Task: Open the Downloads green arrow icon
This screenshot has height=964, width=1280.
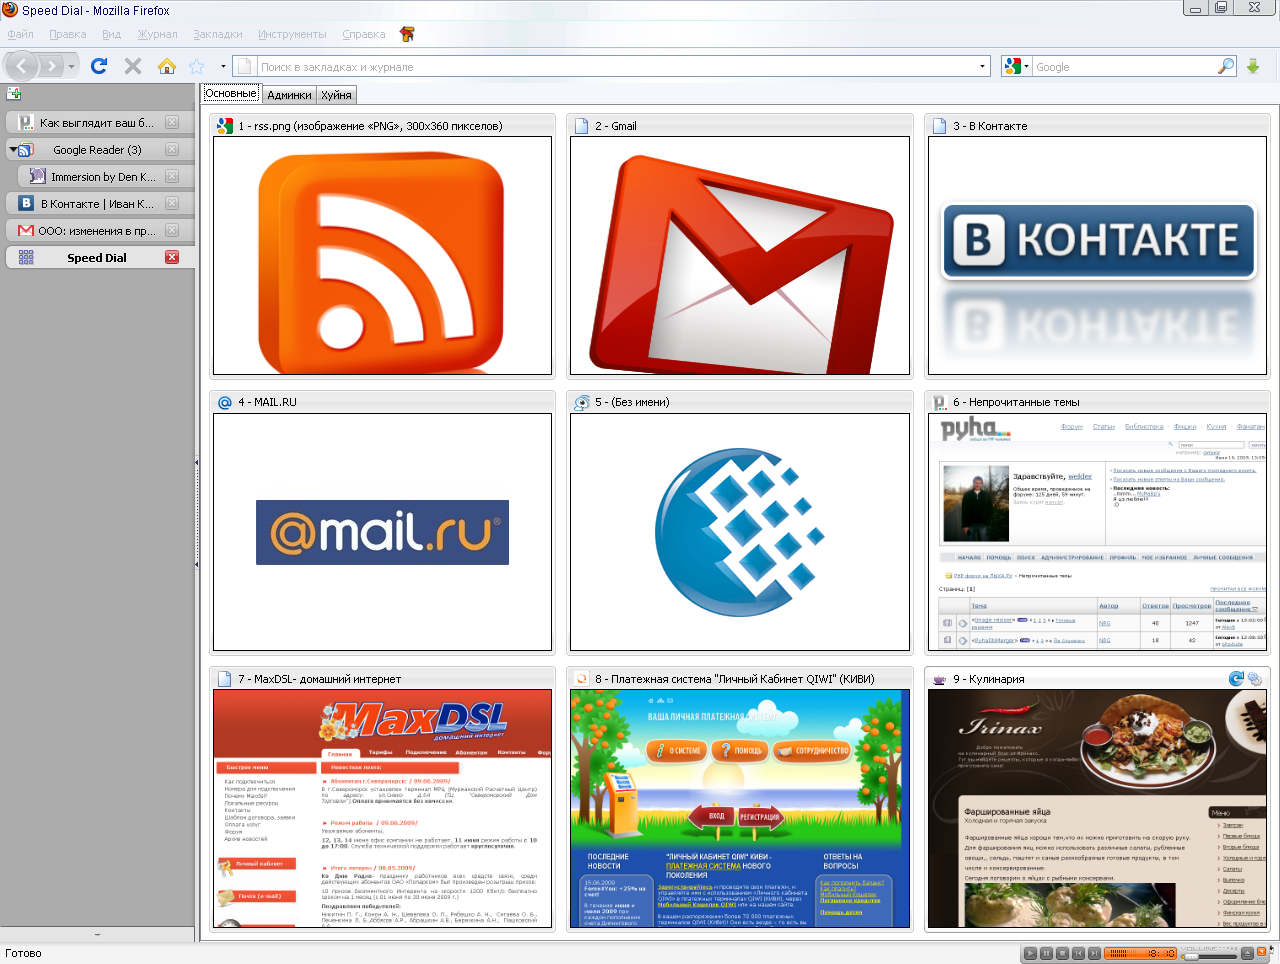Action: [1253, 66]
